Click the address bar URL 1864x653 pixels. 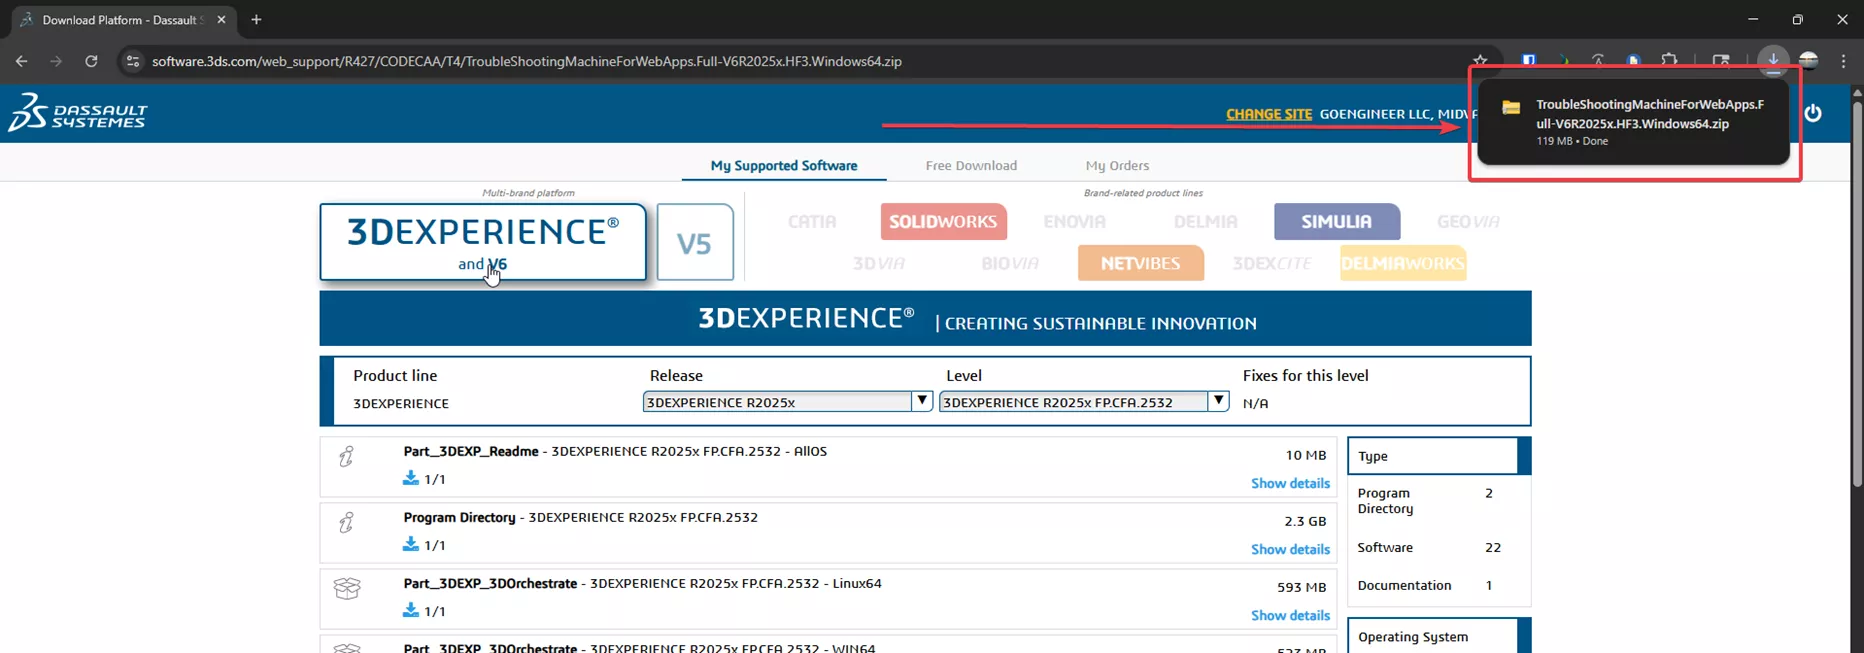coord(527,61)
